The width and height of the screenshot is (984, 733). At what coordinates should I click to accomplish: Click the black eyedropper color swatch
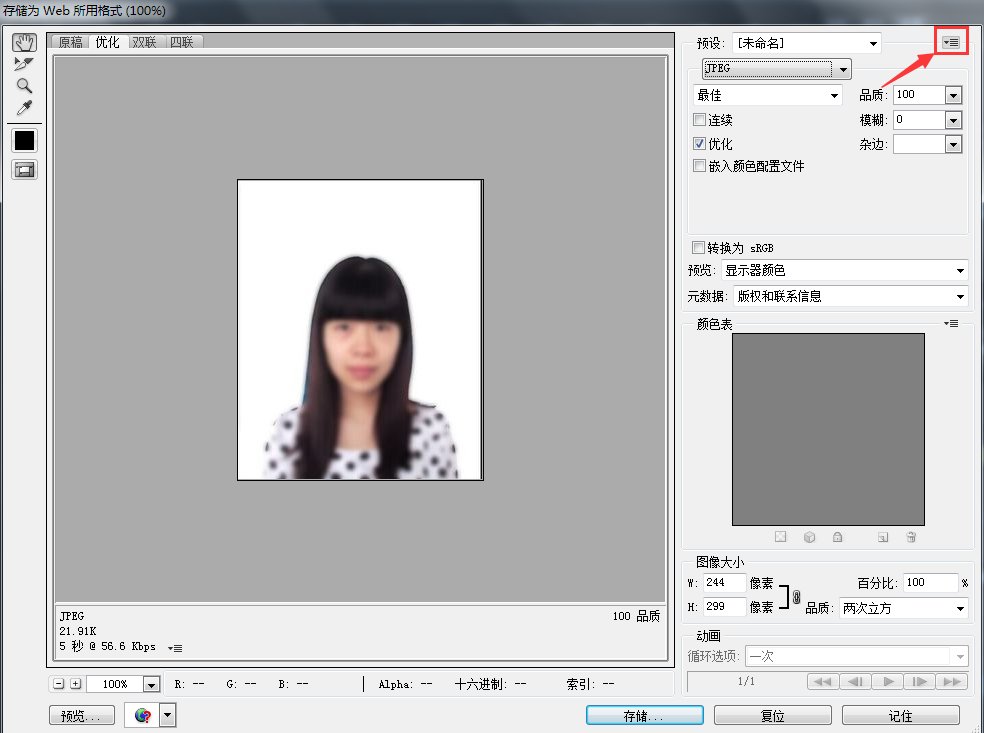[x=24, y=141]
